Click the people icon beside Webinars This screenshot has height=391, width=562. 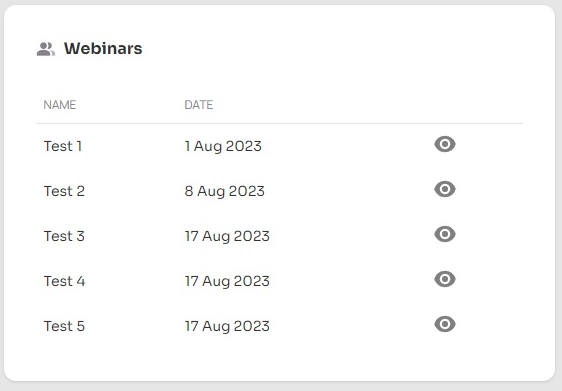click(x=46, y=49)
